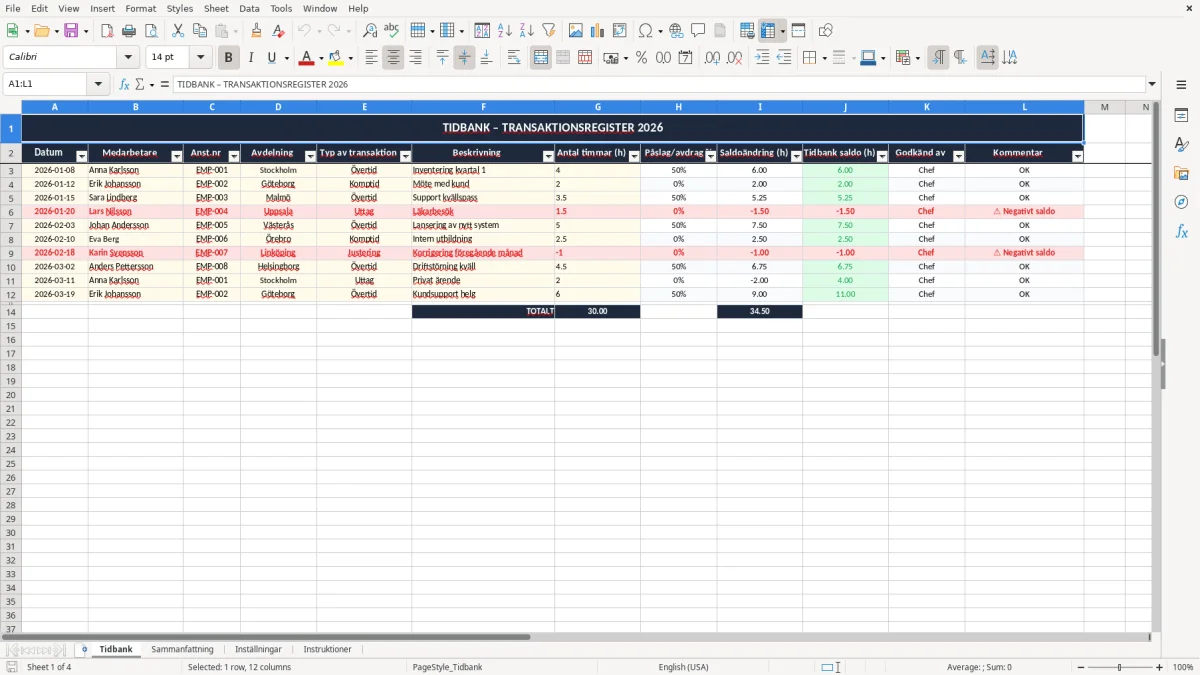The width and height of the screenshot is (1200, 675).
Task: Click the Save document icon
Action: click(x=71, y=31)
